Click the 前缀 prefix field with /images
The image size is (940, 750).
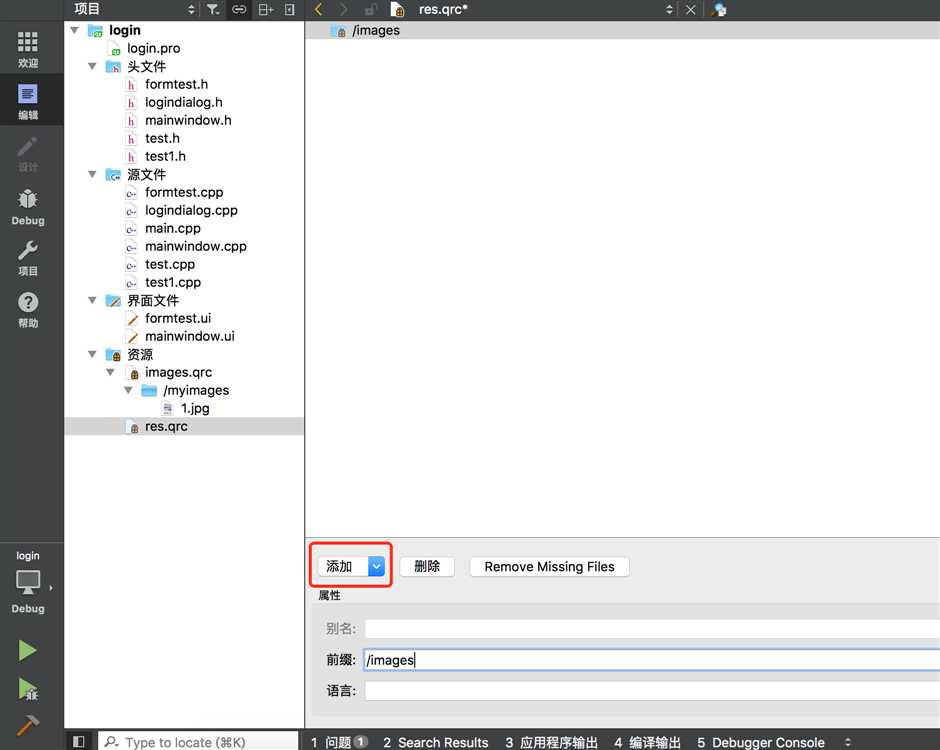tap(652, 659)
